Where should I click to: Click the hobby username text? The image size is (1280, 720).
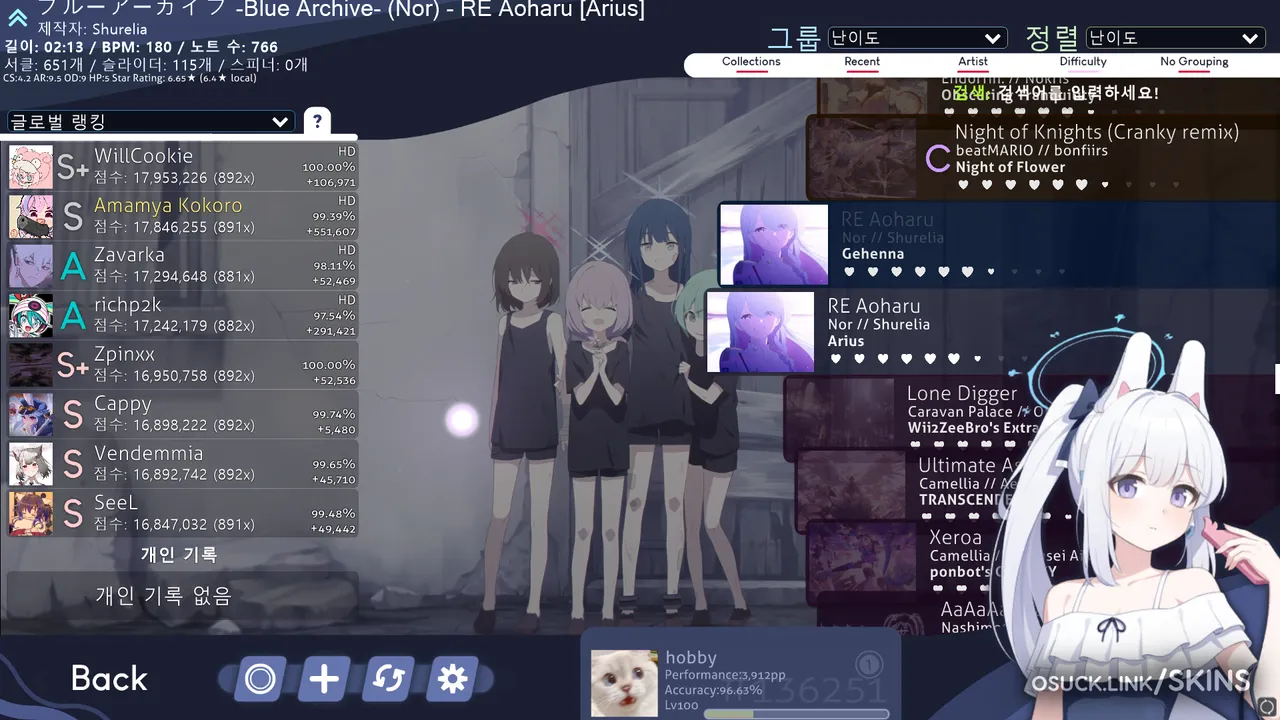tap(691, 657)
